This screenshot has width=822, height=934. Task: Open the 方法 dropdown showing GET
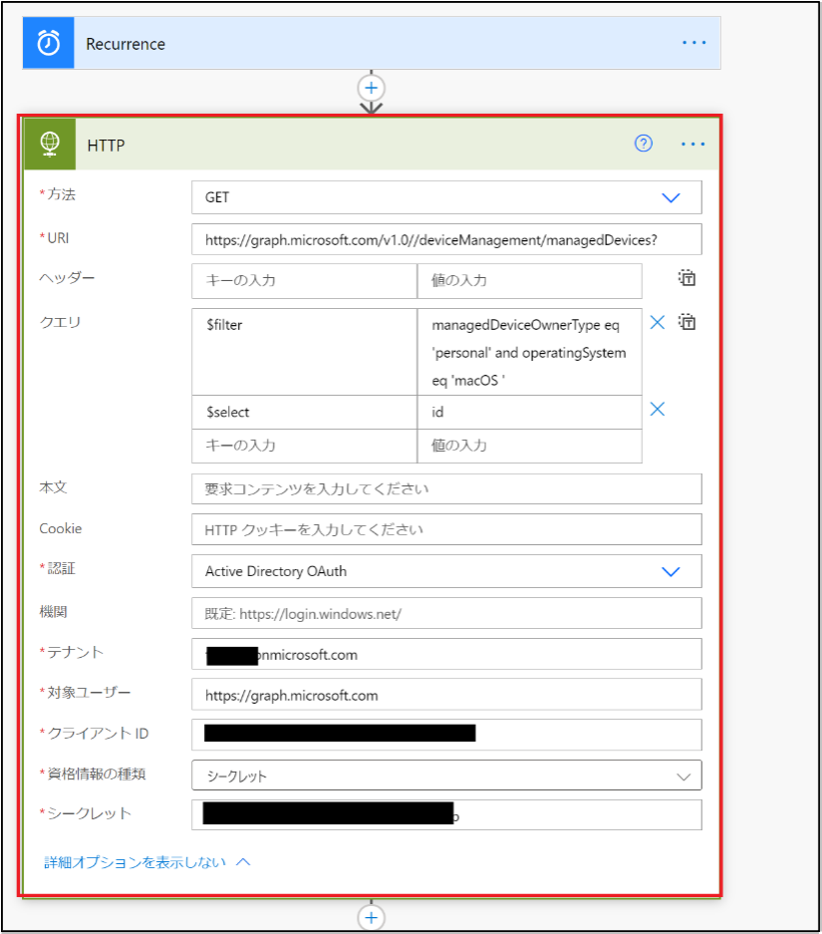pos(447,197)
